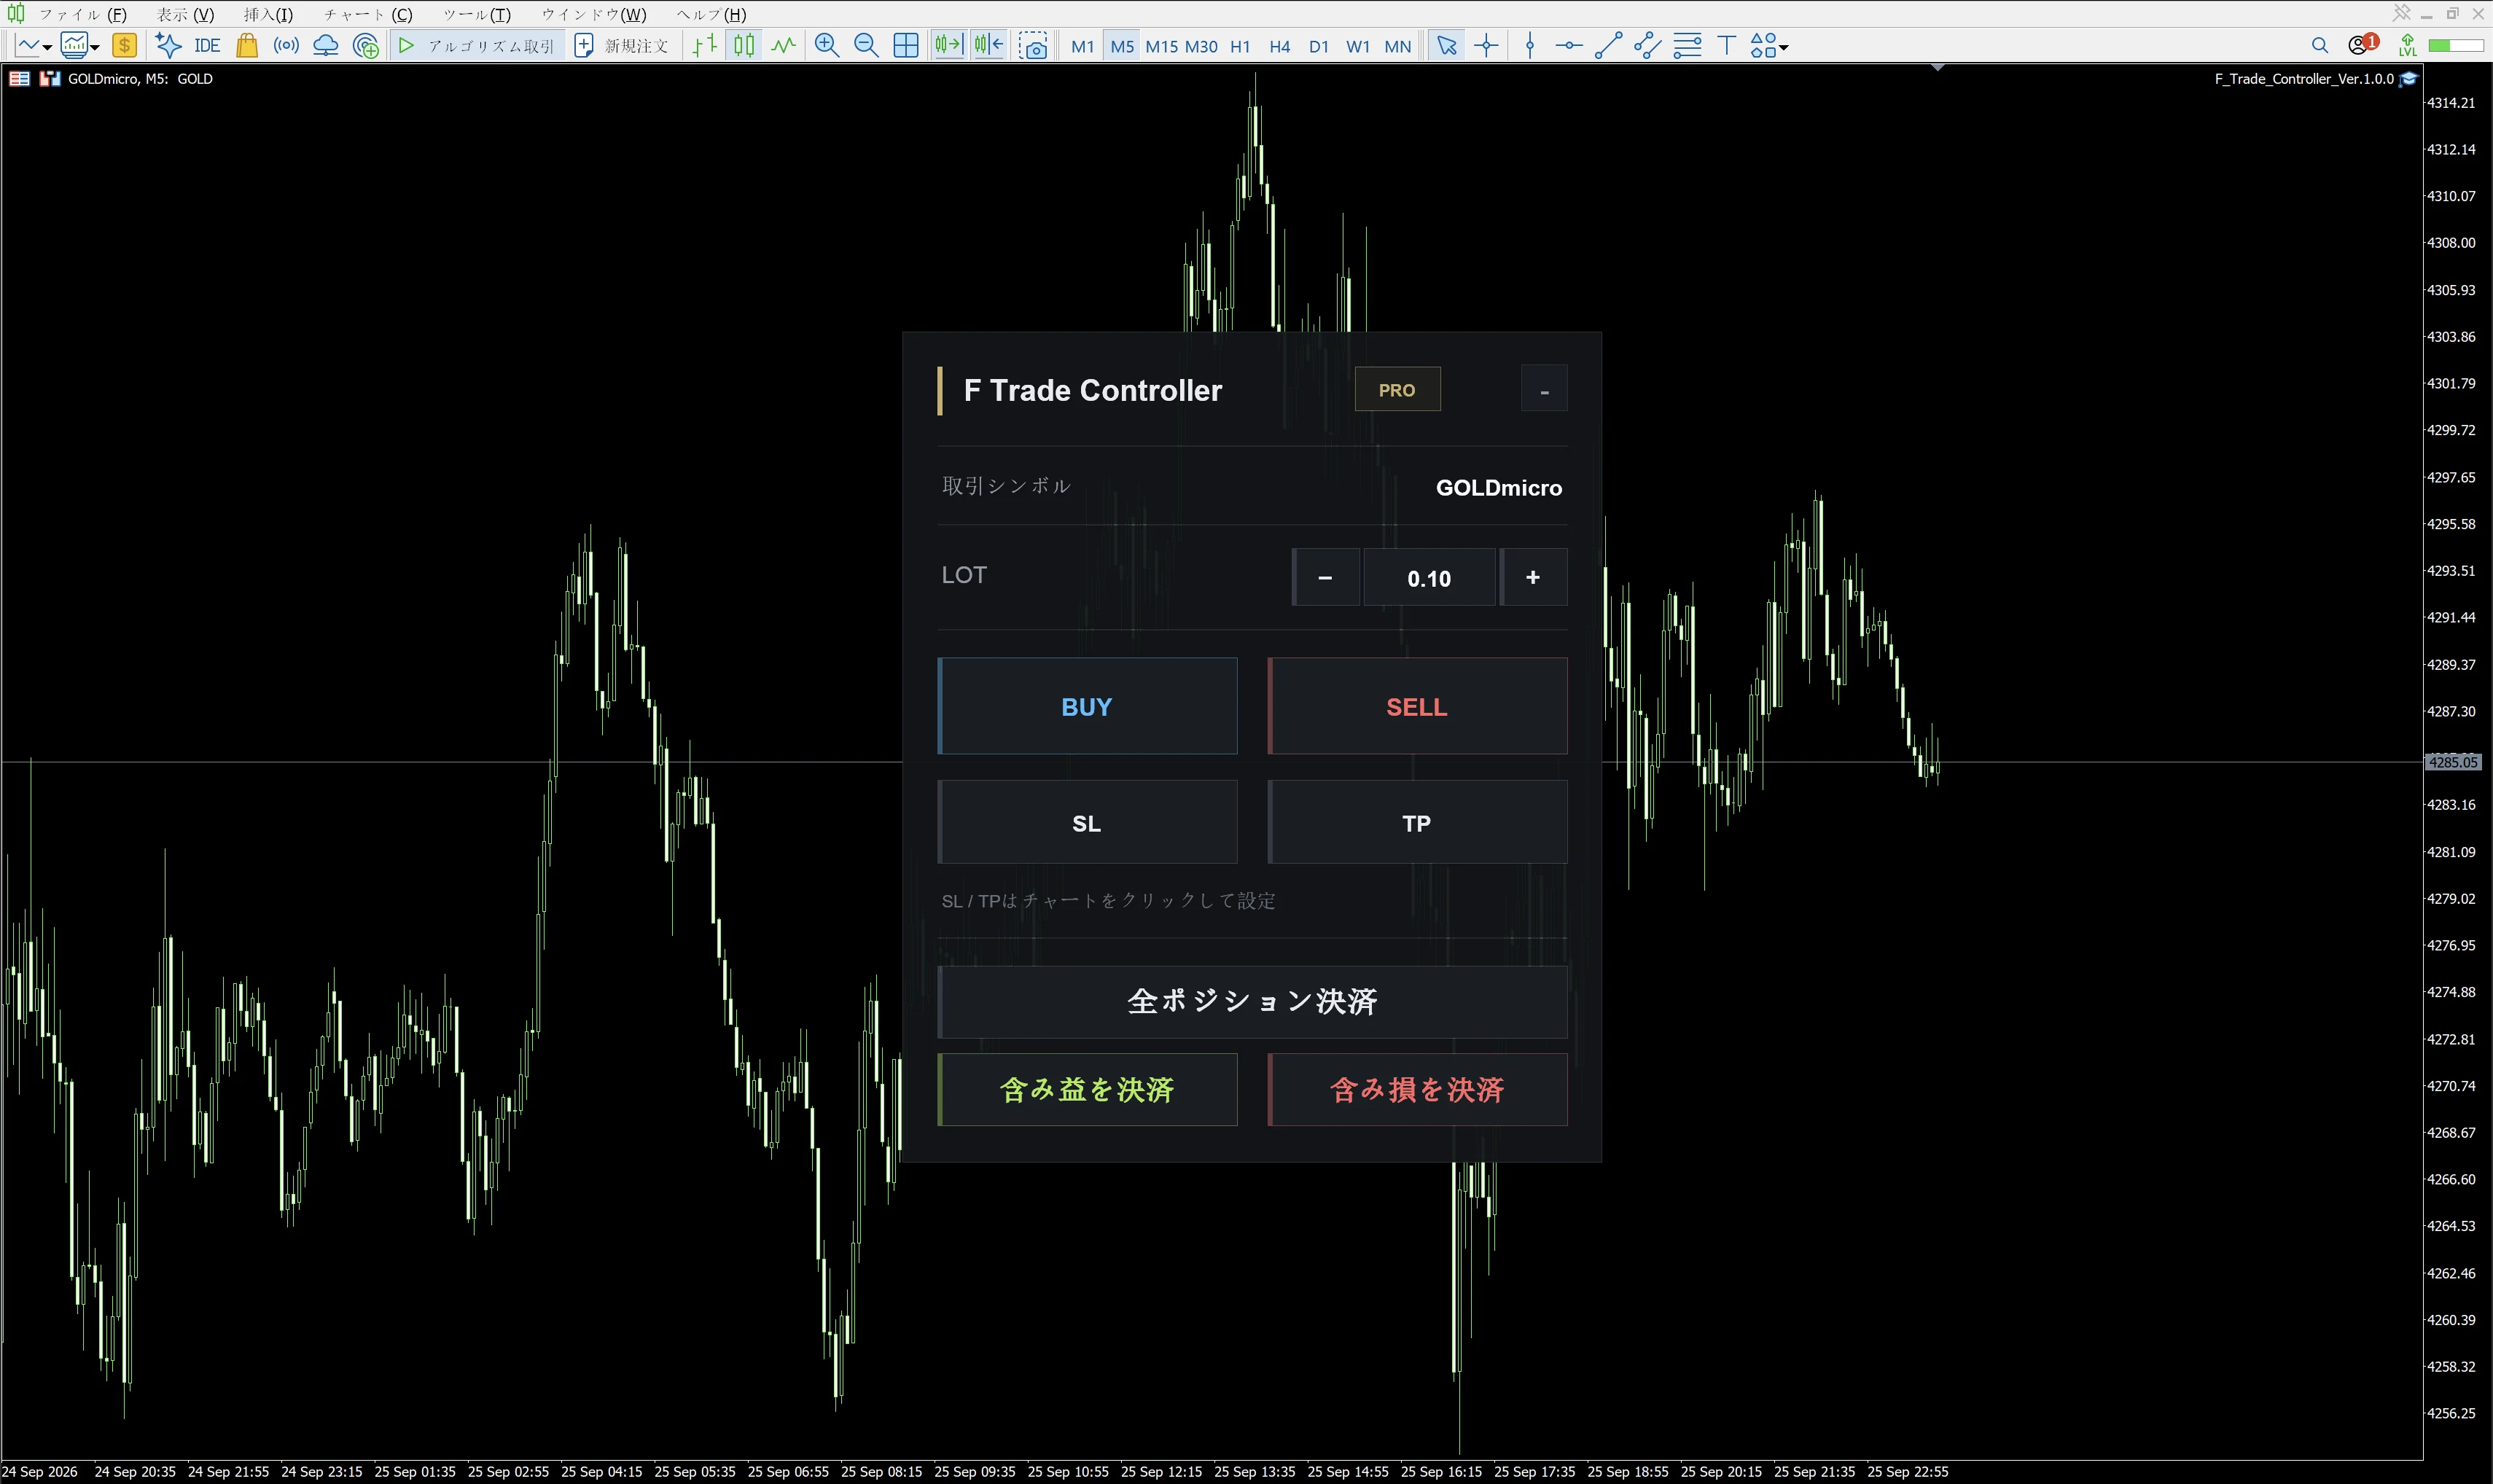Toggle the Algo Trading (アルゴリズム取引) button
Viewport: 2493px width, 1484px height.
pos(477,45)
